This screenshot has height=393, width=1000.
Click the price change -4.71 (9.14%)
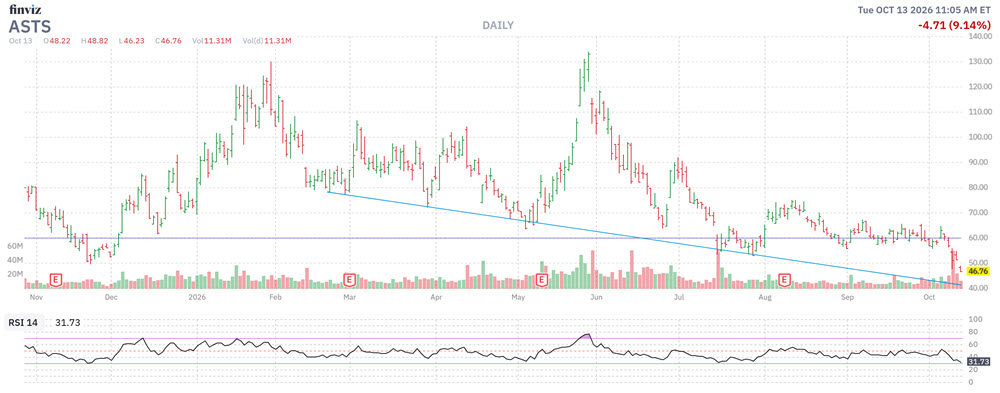coord(955,26)
